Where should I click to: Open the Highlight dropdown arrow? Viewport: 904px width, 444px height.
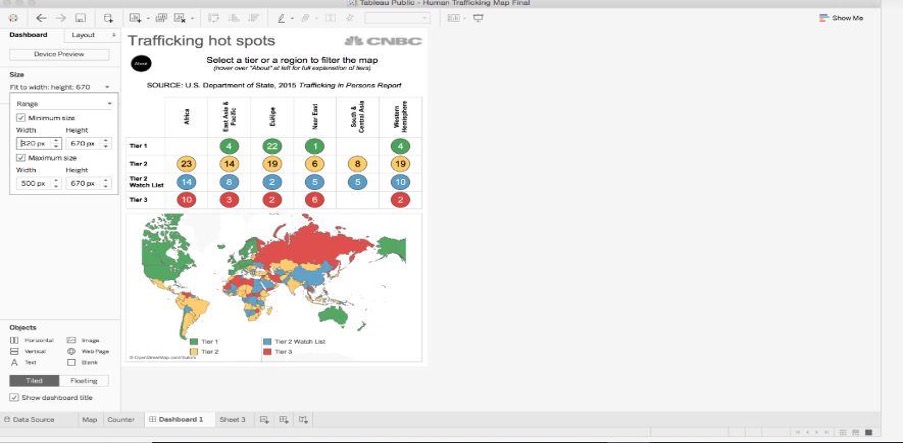click(292, 18)
